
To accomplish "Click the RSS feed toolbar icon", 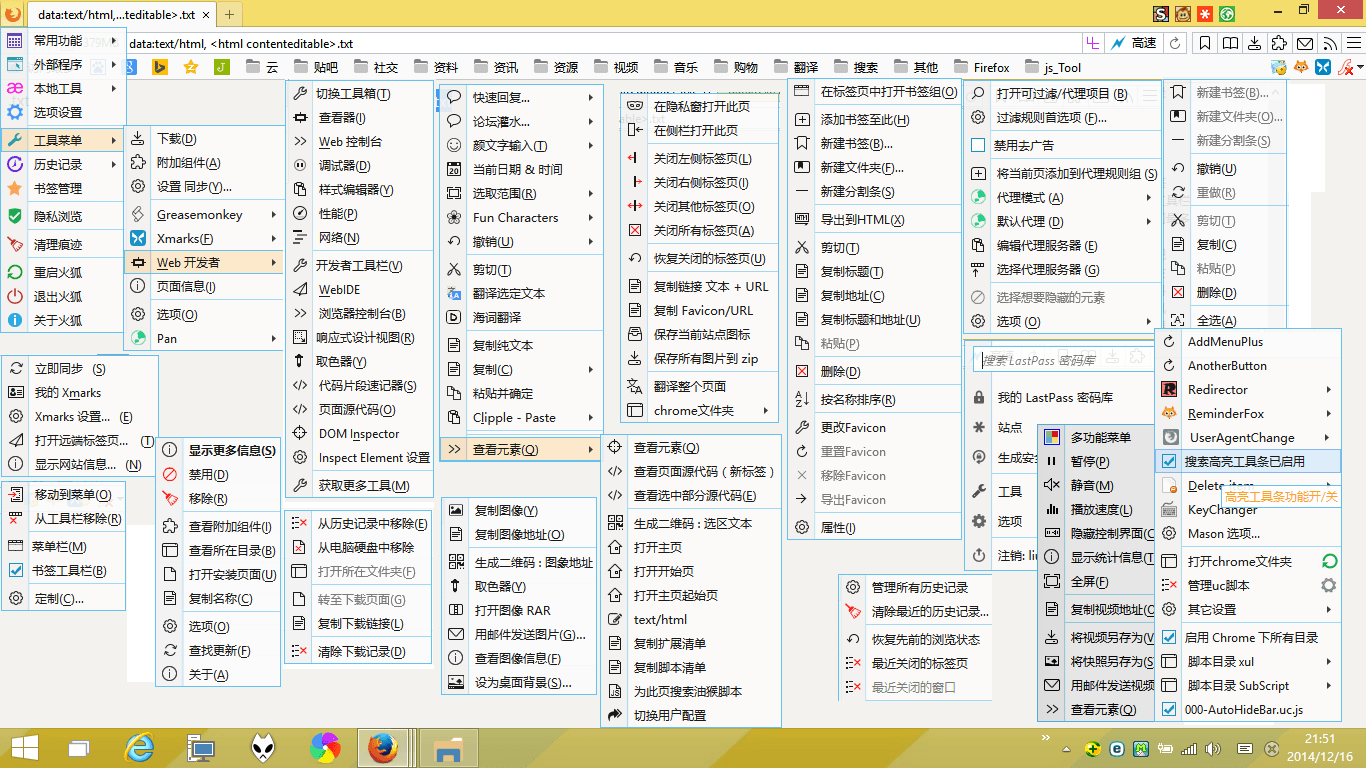I will pos(1330,43).
